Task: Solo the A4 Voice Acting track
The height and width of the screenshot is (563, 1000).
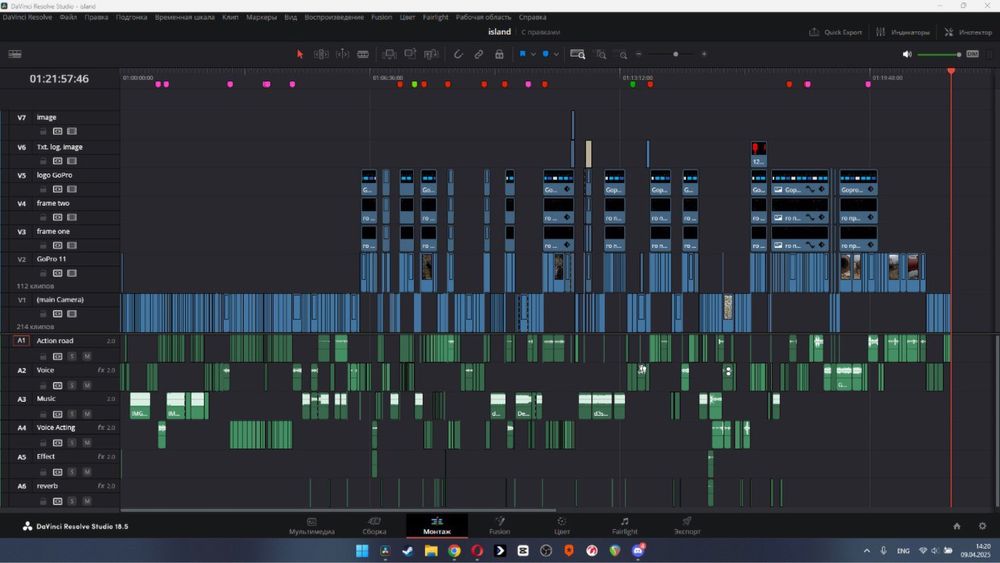Action: click(x=72, y=442)
